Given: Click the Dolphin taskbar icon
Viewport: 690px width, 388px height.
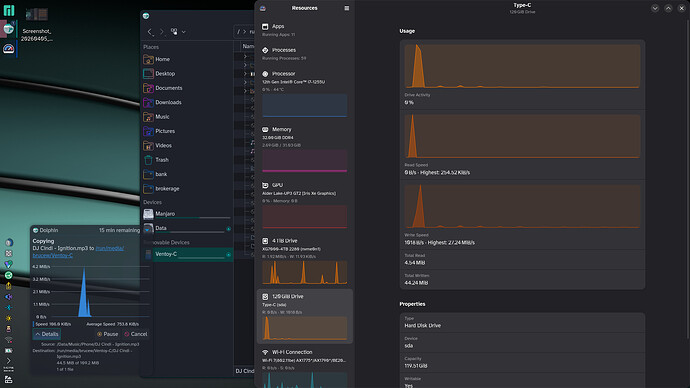Looking at the screenshot, I should pyautogui.click(x=9, y=29).
